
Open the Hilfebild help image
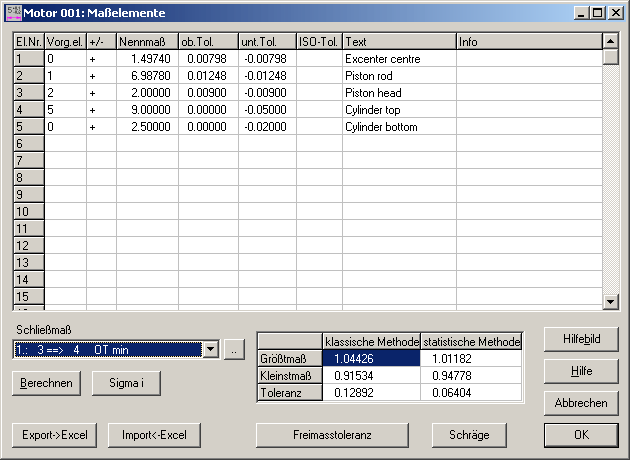click(x=581, y=339)
